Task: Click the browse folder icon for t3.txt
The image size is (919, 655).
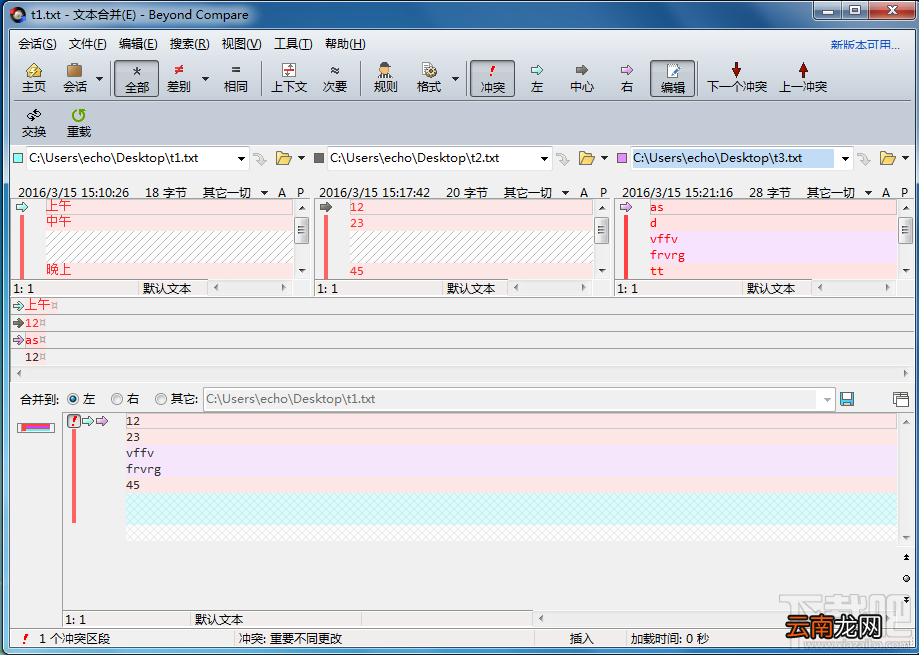Action: point(888,158)
